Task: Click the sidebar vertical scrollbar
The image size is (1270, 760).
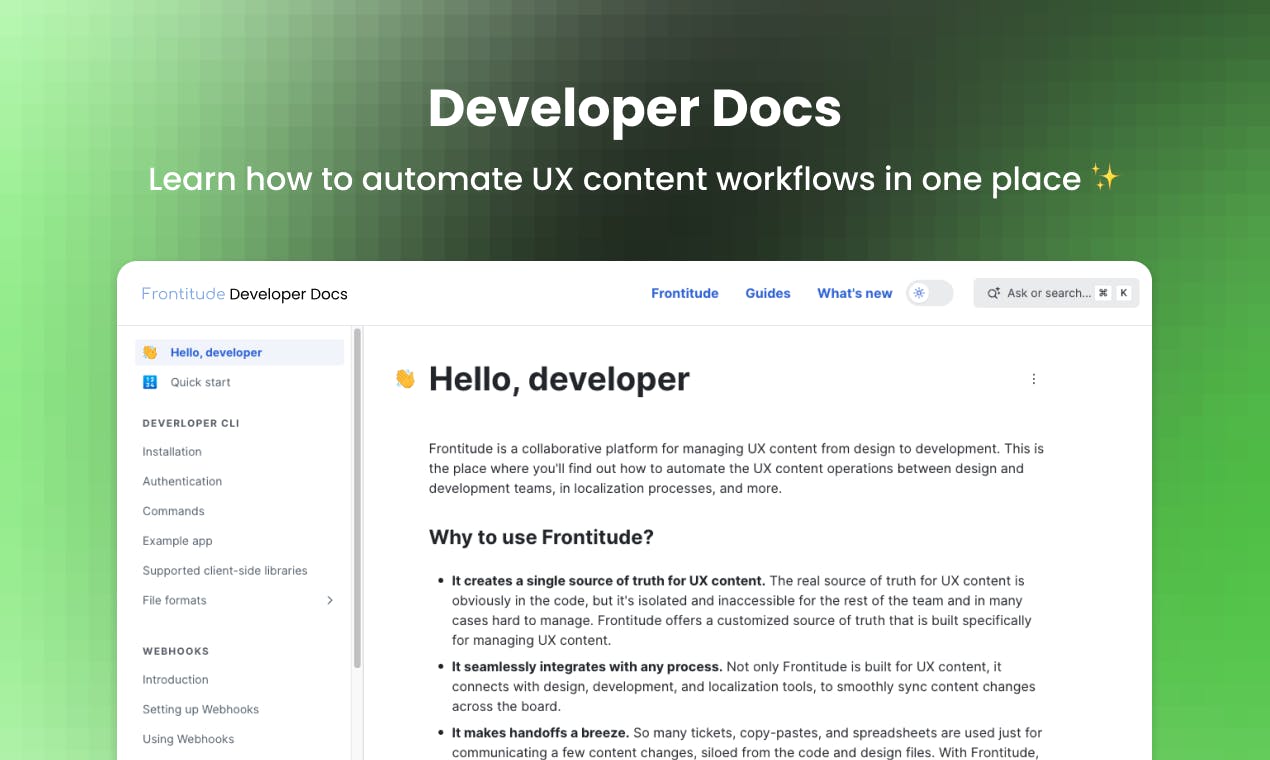Action: click(357, 498)
